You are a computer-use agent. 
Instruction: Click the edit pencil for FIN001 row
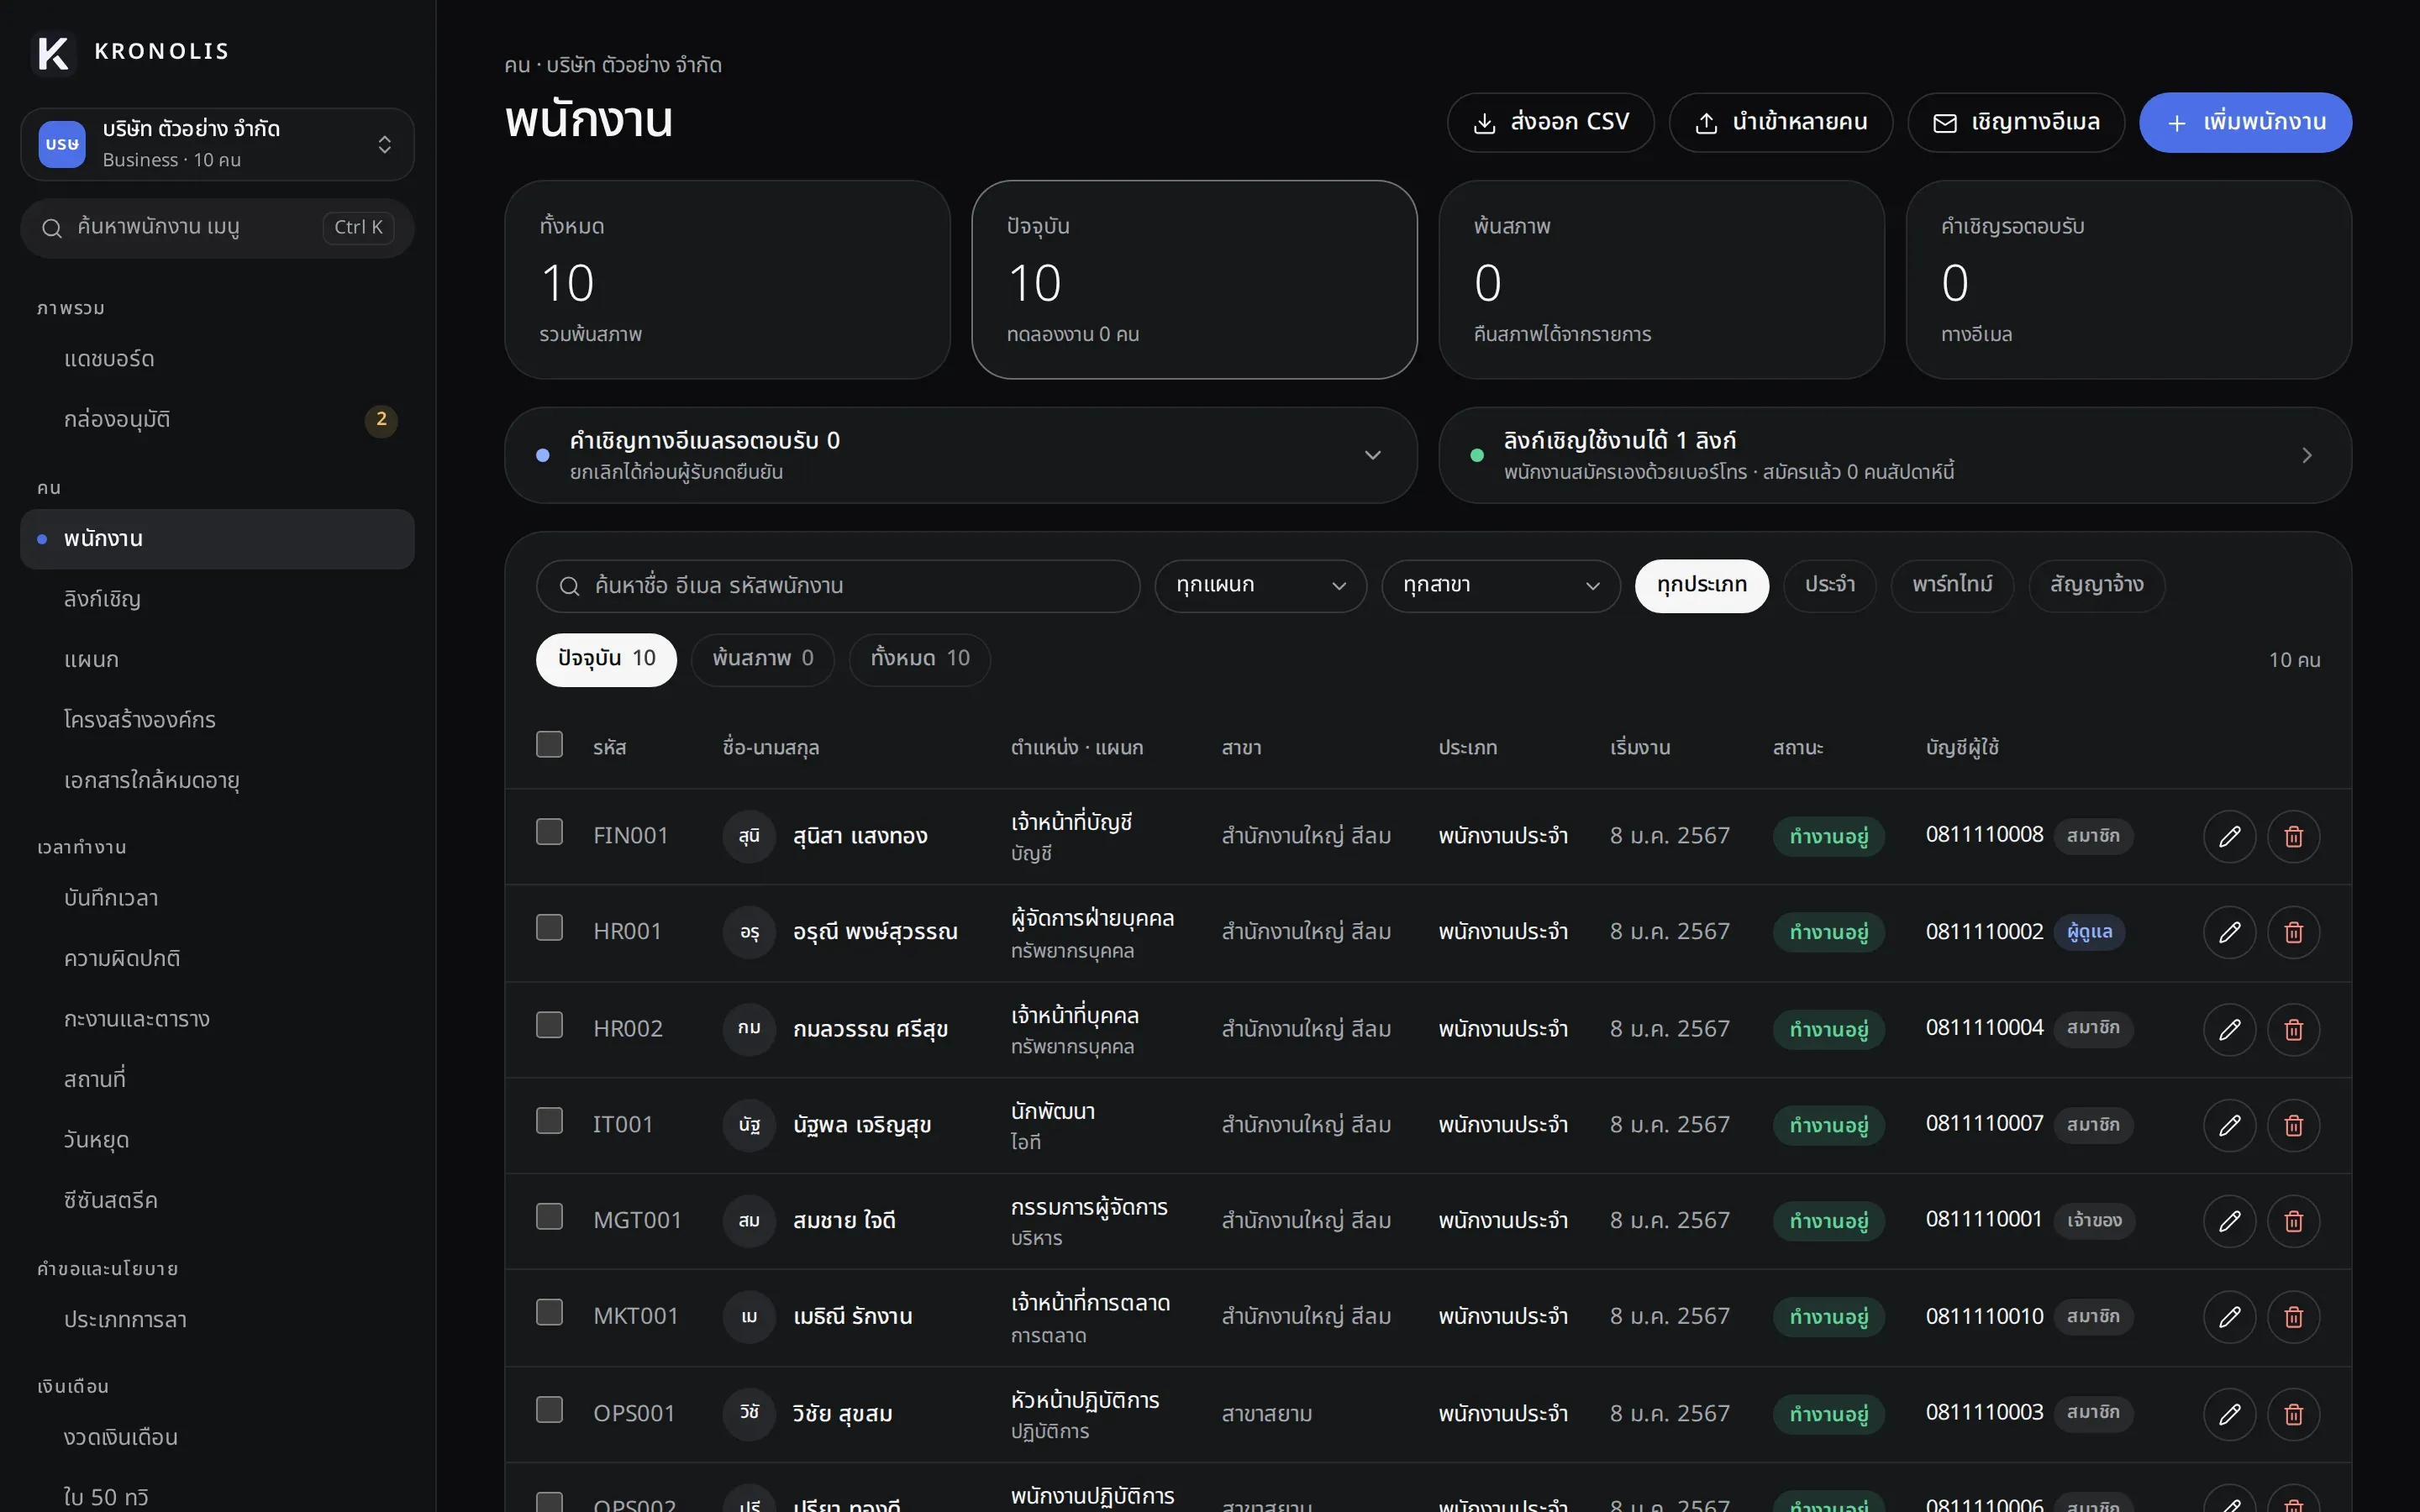tap(2229, 836)
